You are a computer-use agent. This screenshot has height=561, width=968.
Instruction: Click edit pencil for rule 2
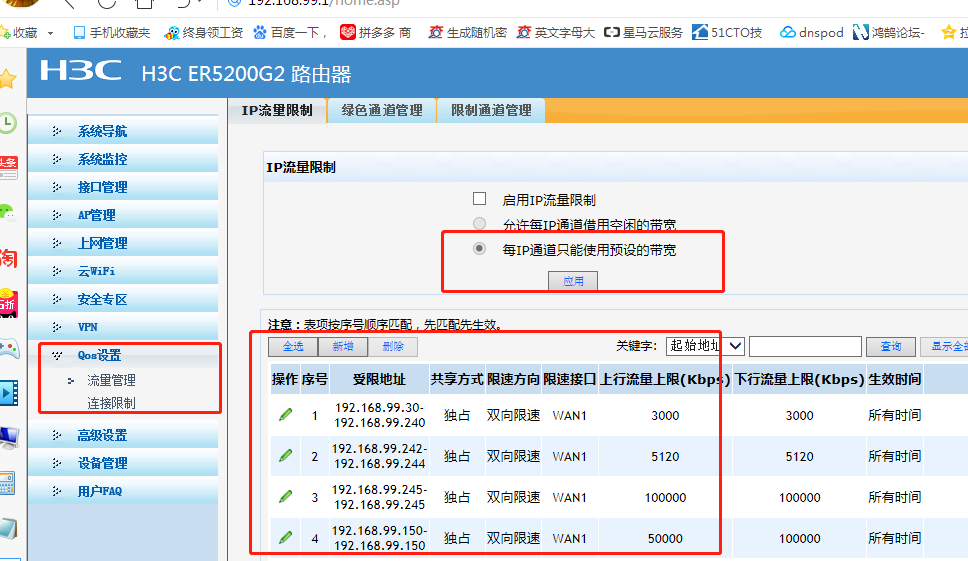[x=285, y=455]
